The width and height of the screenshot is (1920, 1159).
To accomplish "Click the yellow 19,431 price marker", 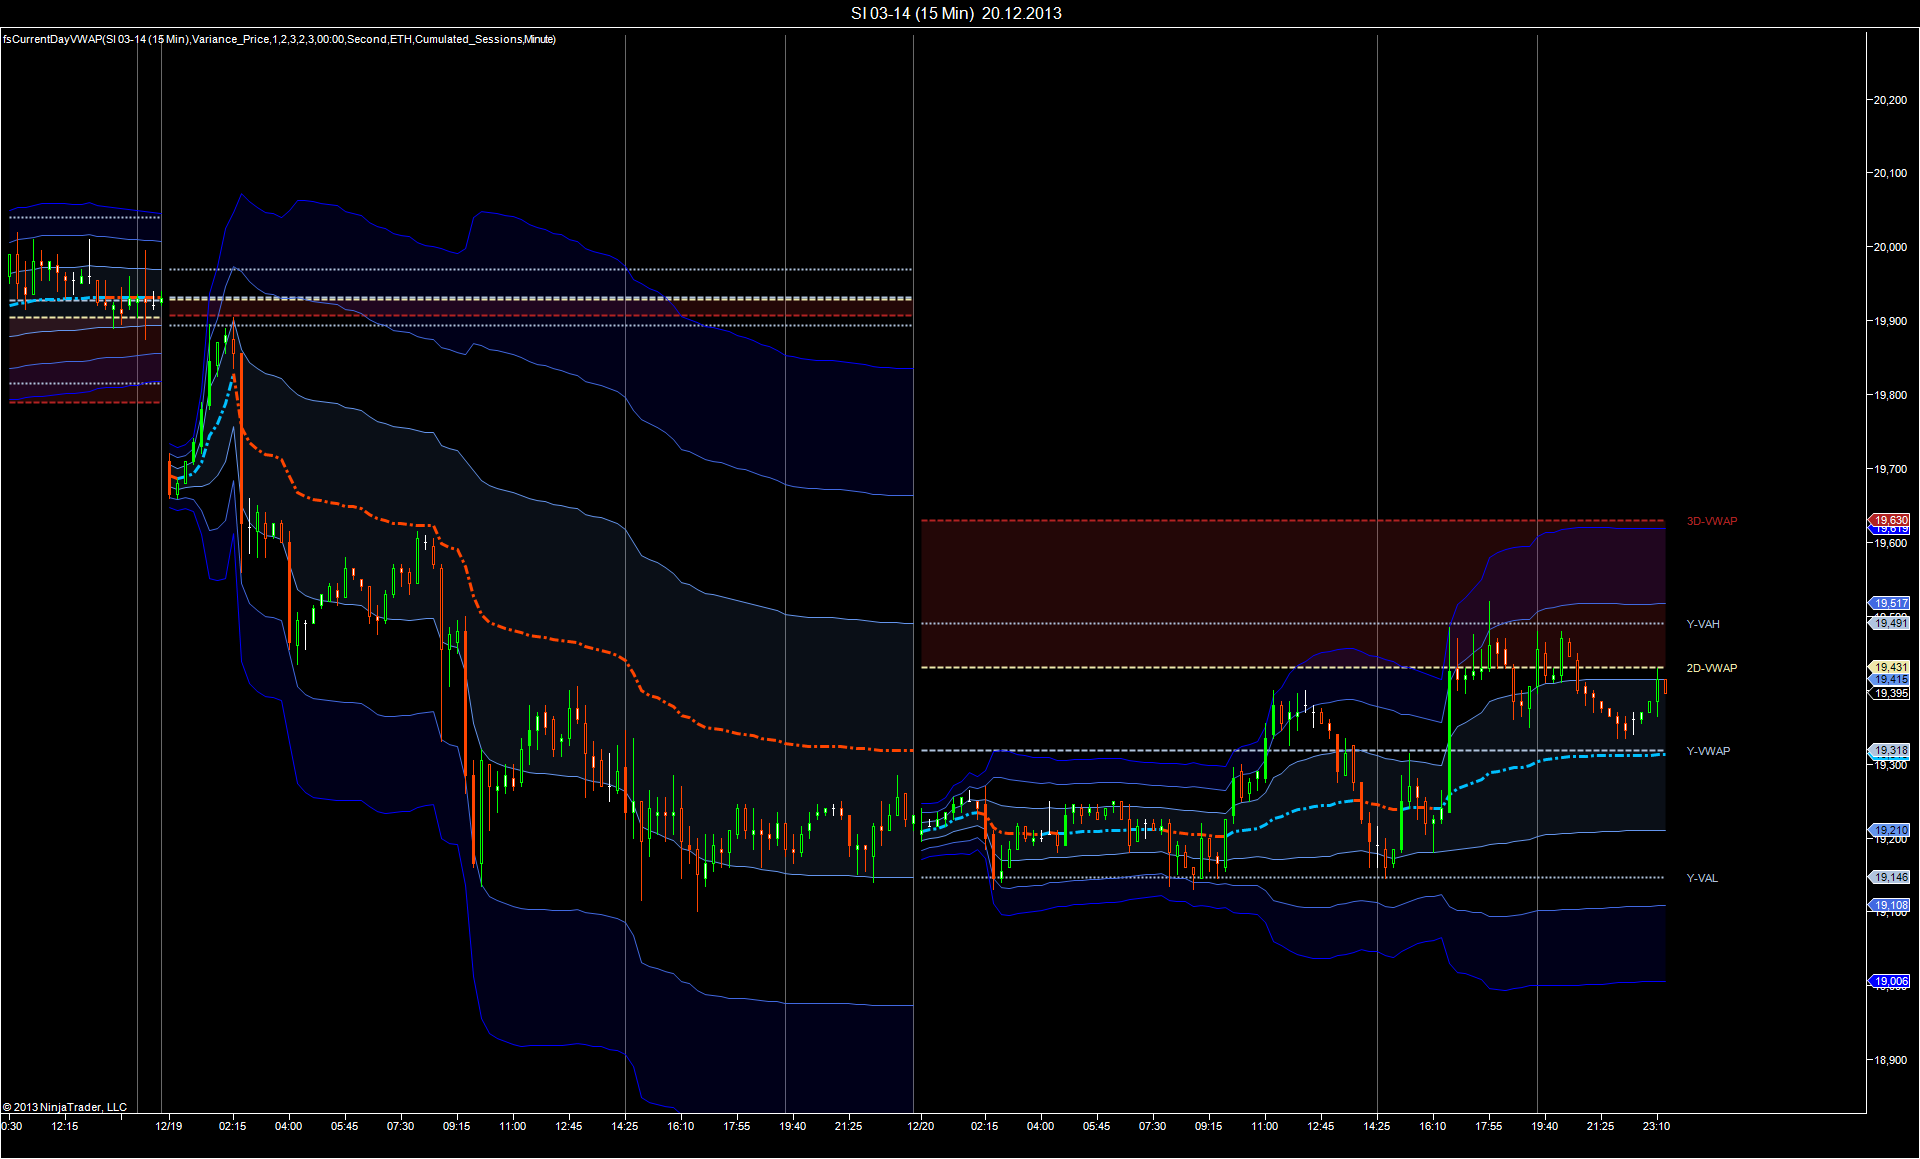I will click(x=1890, y=667).
